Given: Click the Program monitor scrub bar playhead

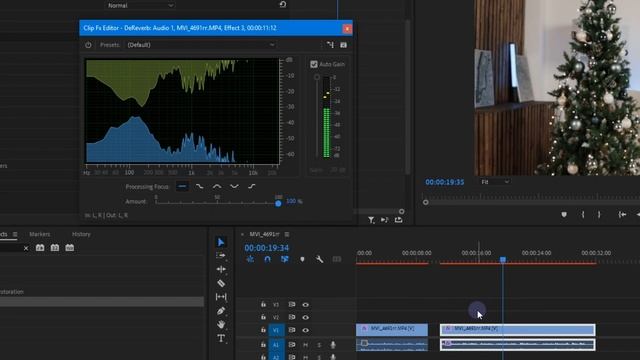Looking at the screenshot, I should point(425,202).
